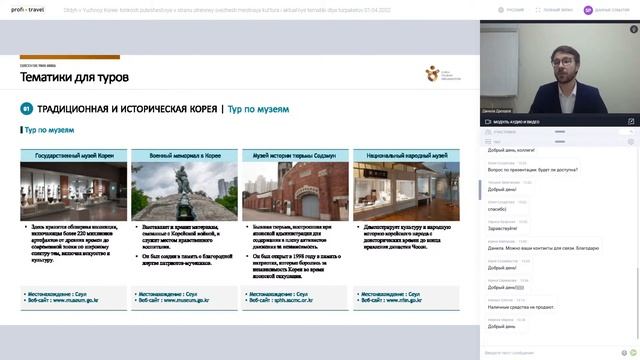The height and width of the screenshot is (360, 640).
Task: Click the full-screen mode label in header
Action: coord(558,10)
